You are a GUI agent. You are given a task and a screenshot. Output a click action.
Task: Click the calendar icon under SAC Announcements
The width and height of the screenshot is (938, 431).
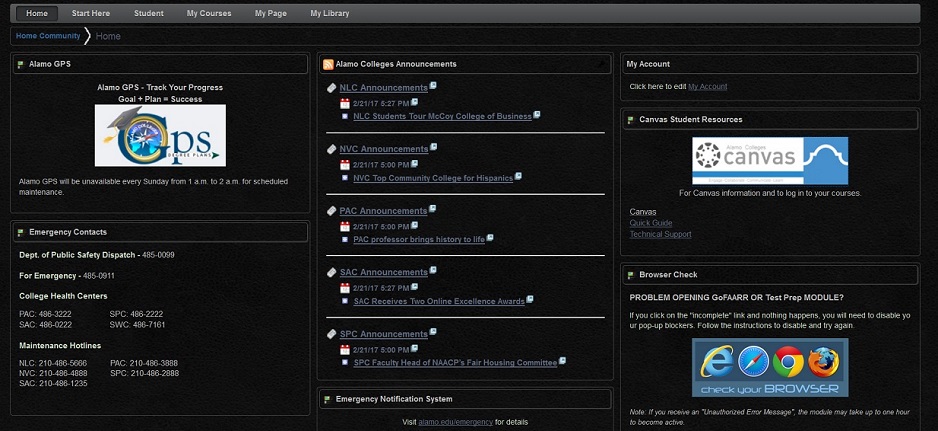tap(345, 288)
